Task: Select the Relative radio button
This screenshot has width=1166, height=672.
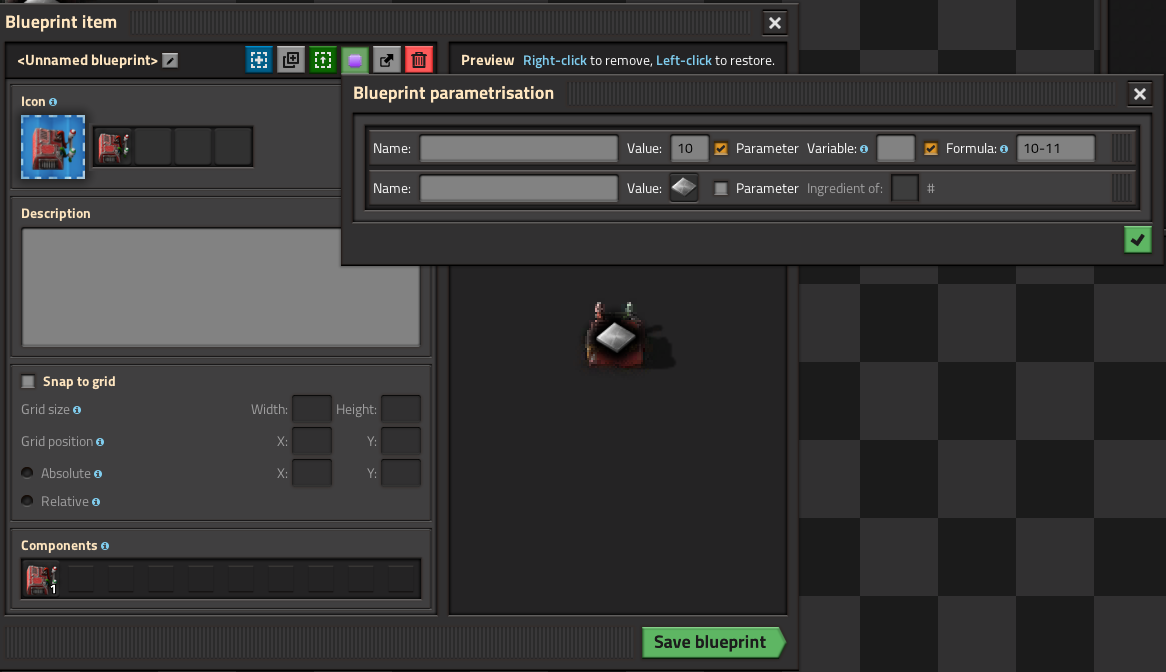Action: 28,501
